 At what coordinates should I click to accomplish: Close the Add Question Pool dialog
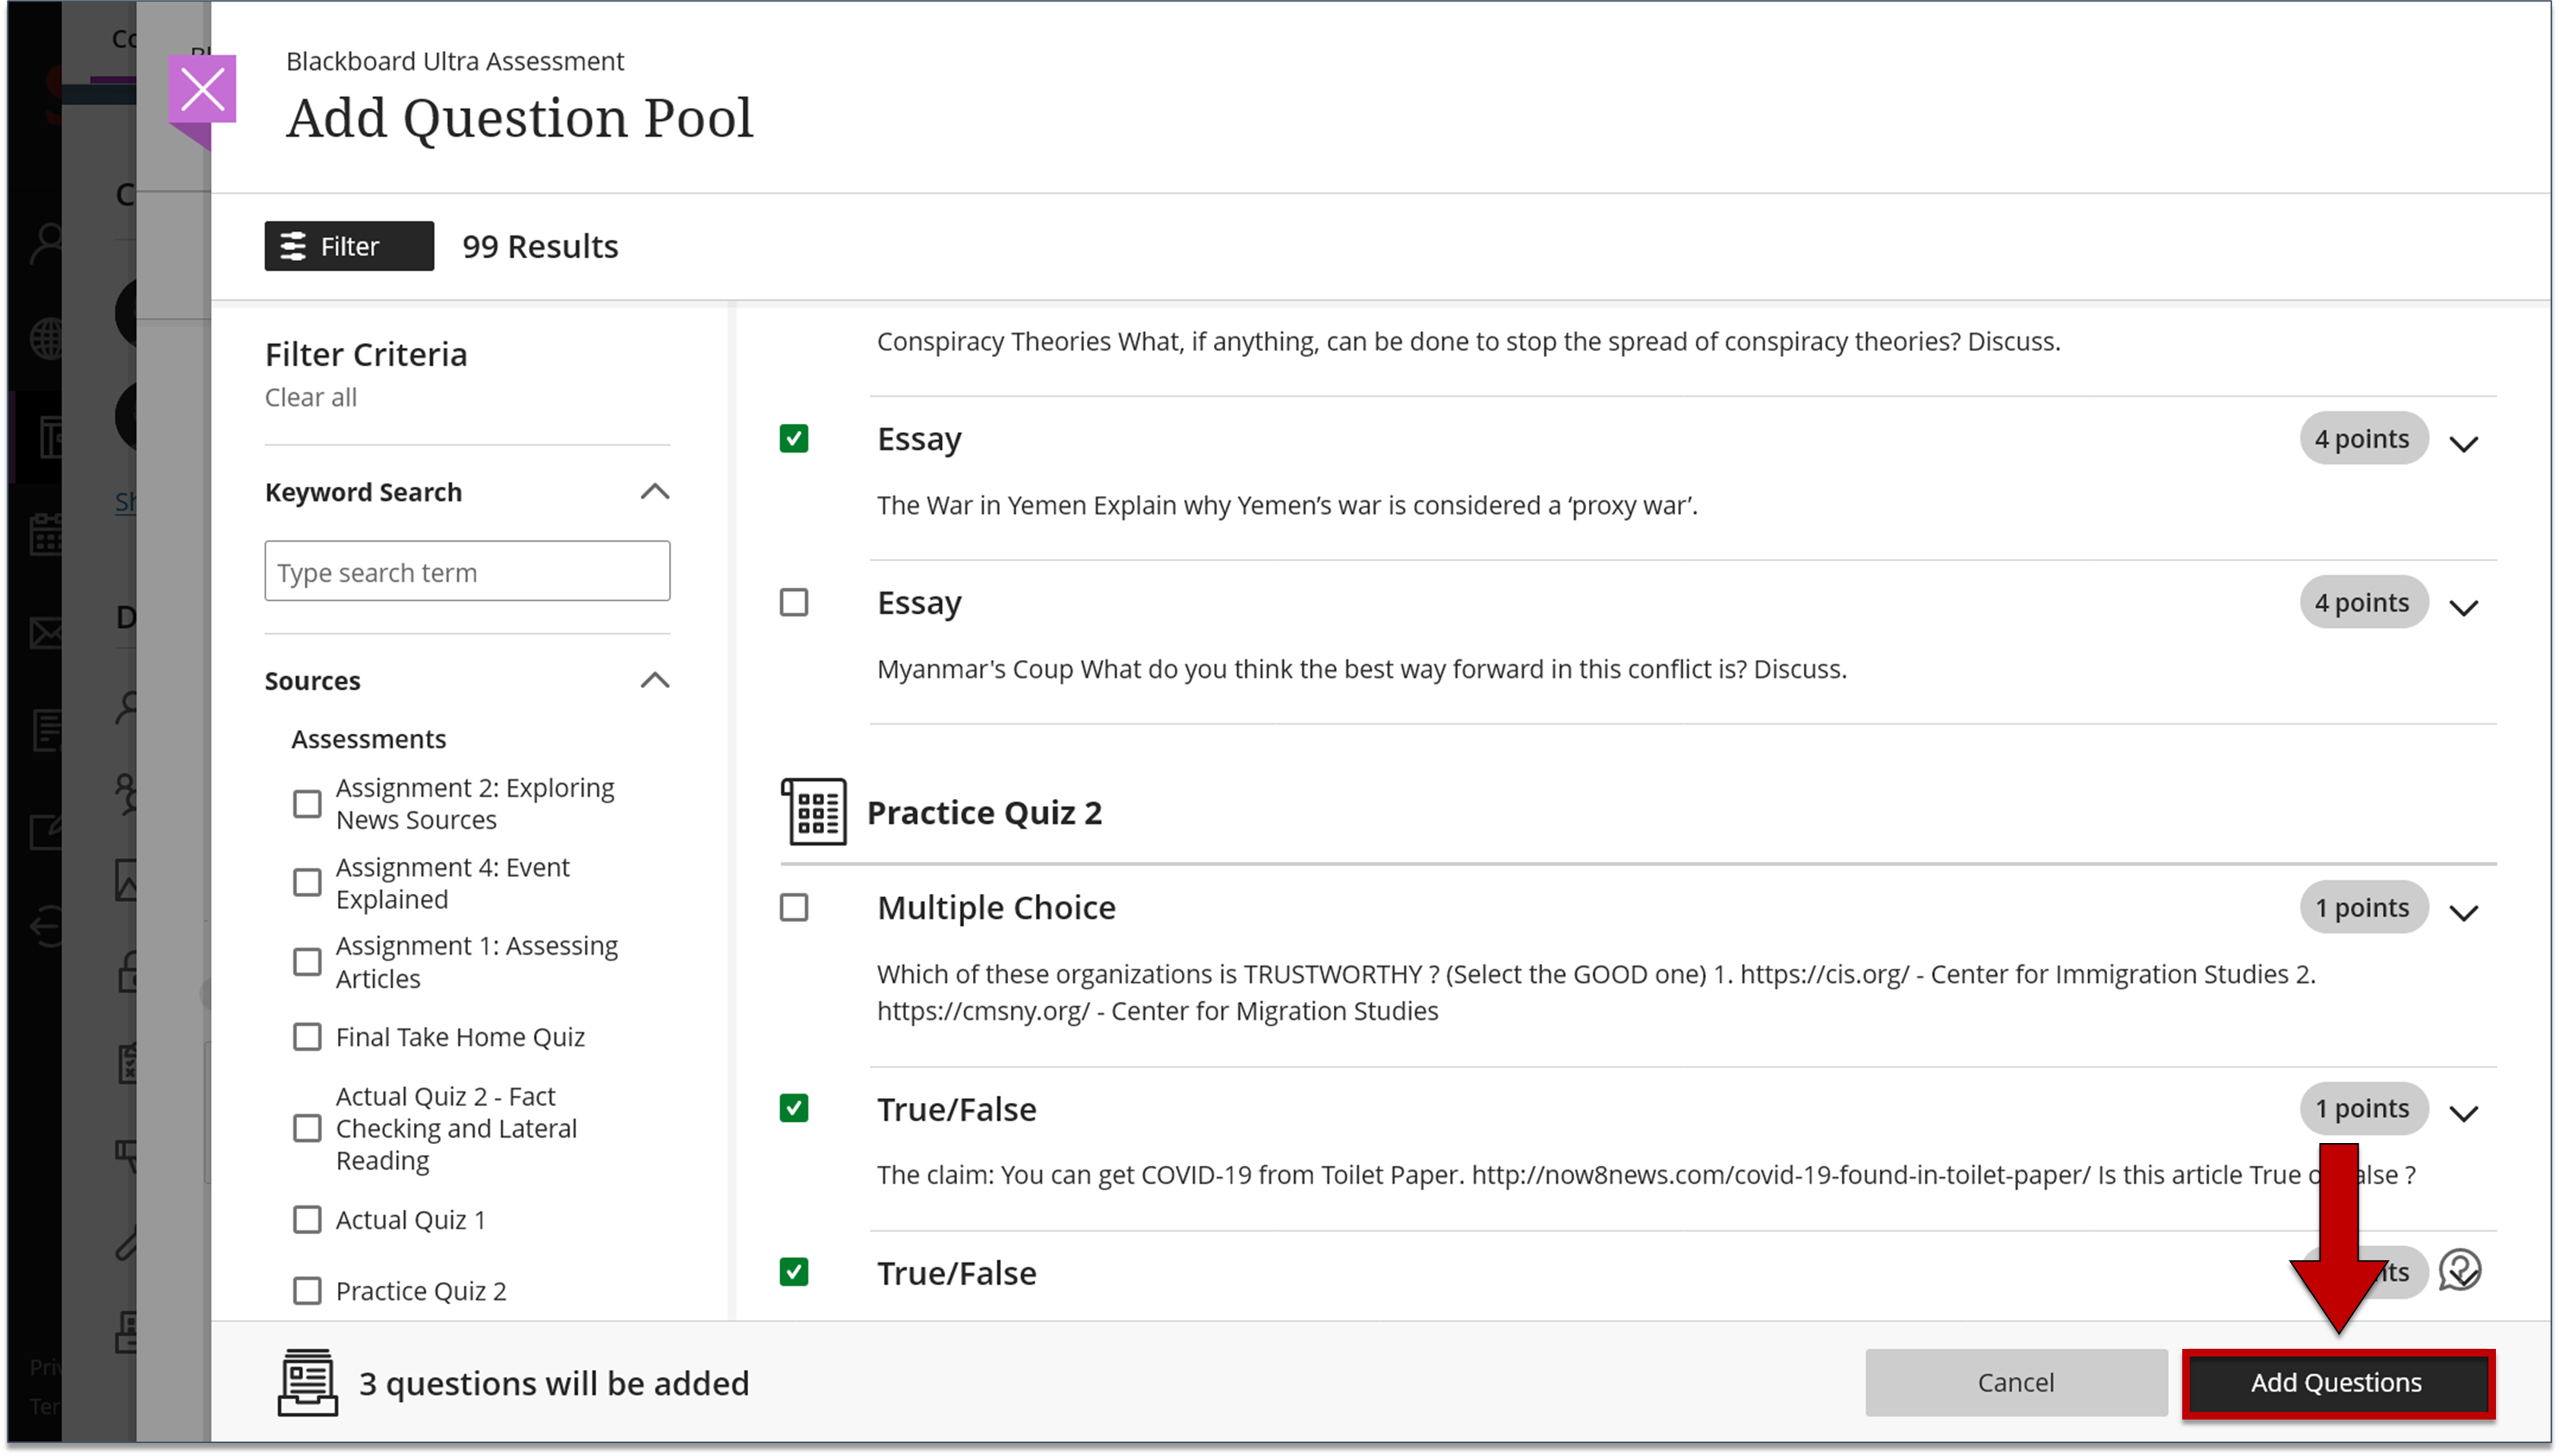203,88
